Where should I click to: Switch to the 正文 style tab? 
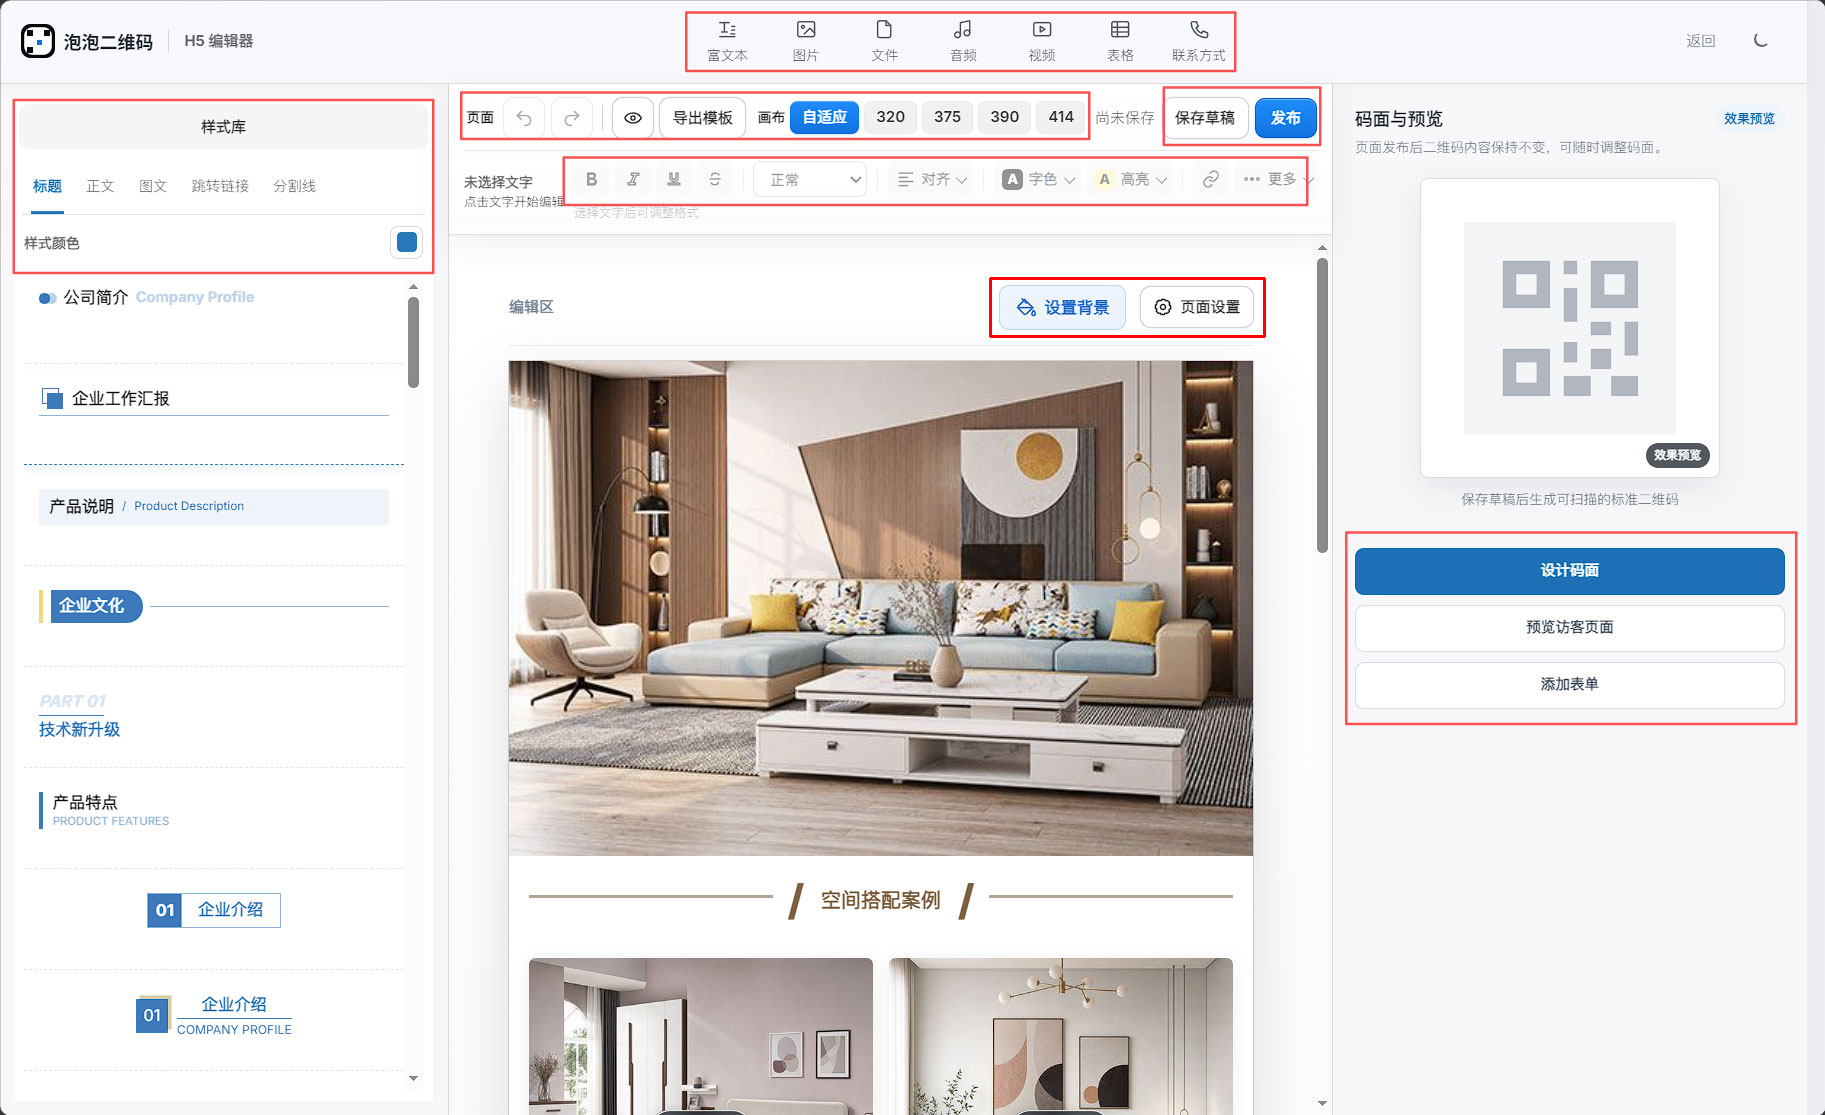(100, 186)
